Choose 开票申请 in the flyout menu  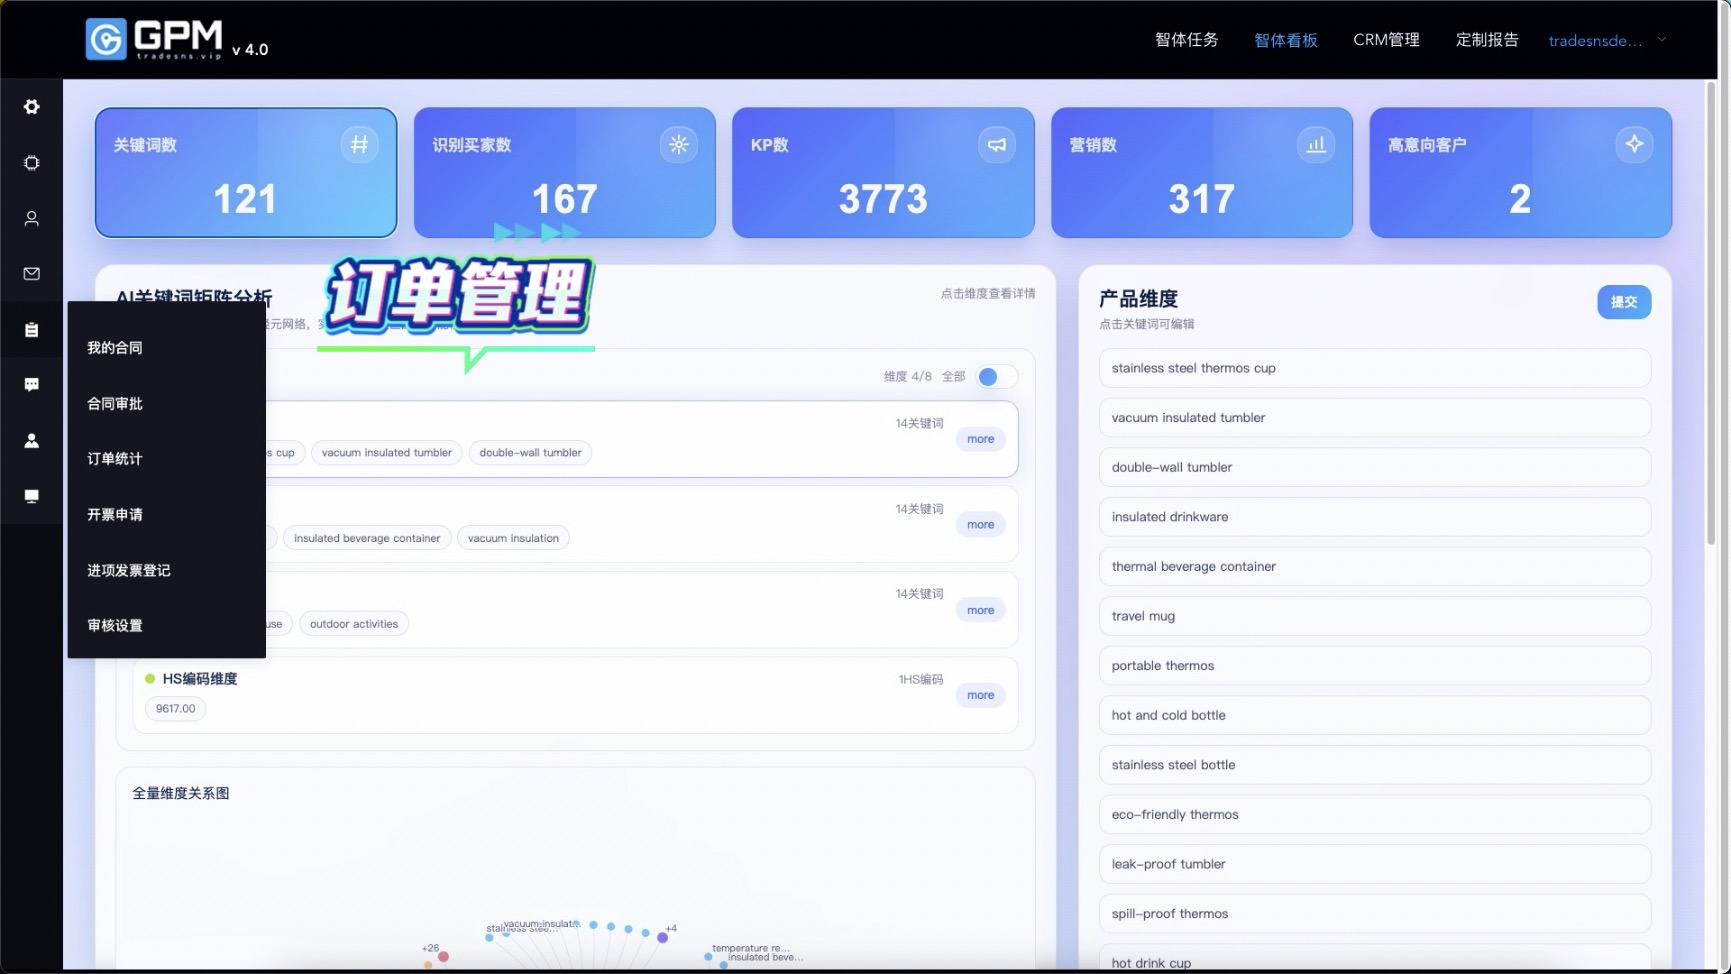[115, 515]
